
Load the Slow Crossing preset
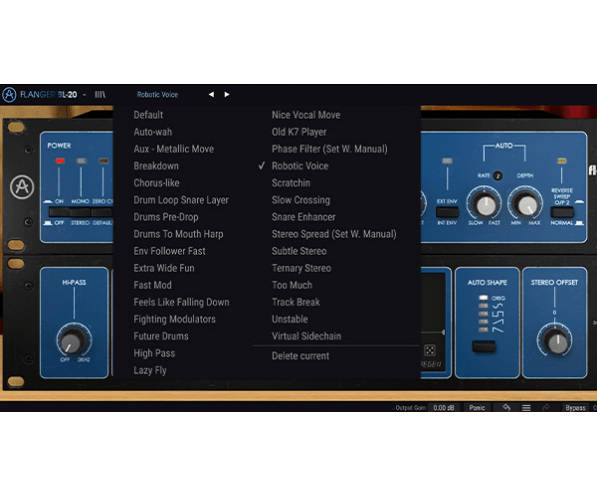pos(301,200)
